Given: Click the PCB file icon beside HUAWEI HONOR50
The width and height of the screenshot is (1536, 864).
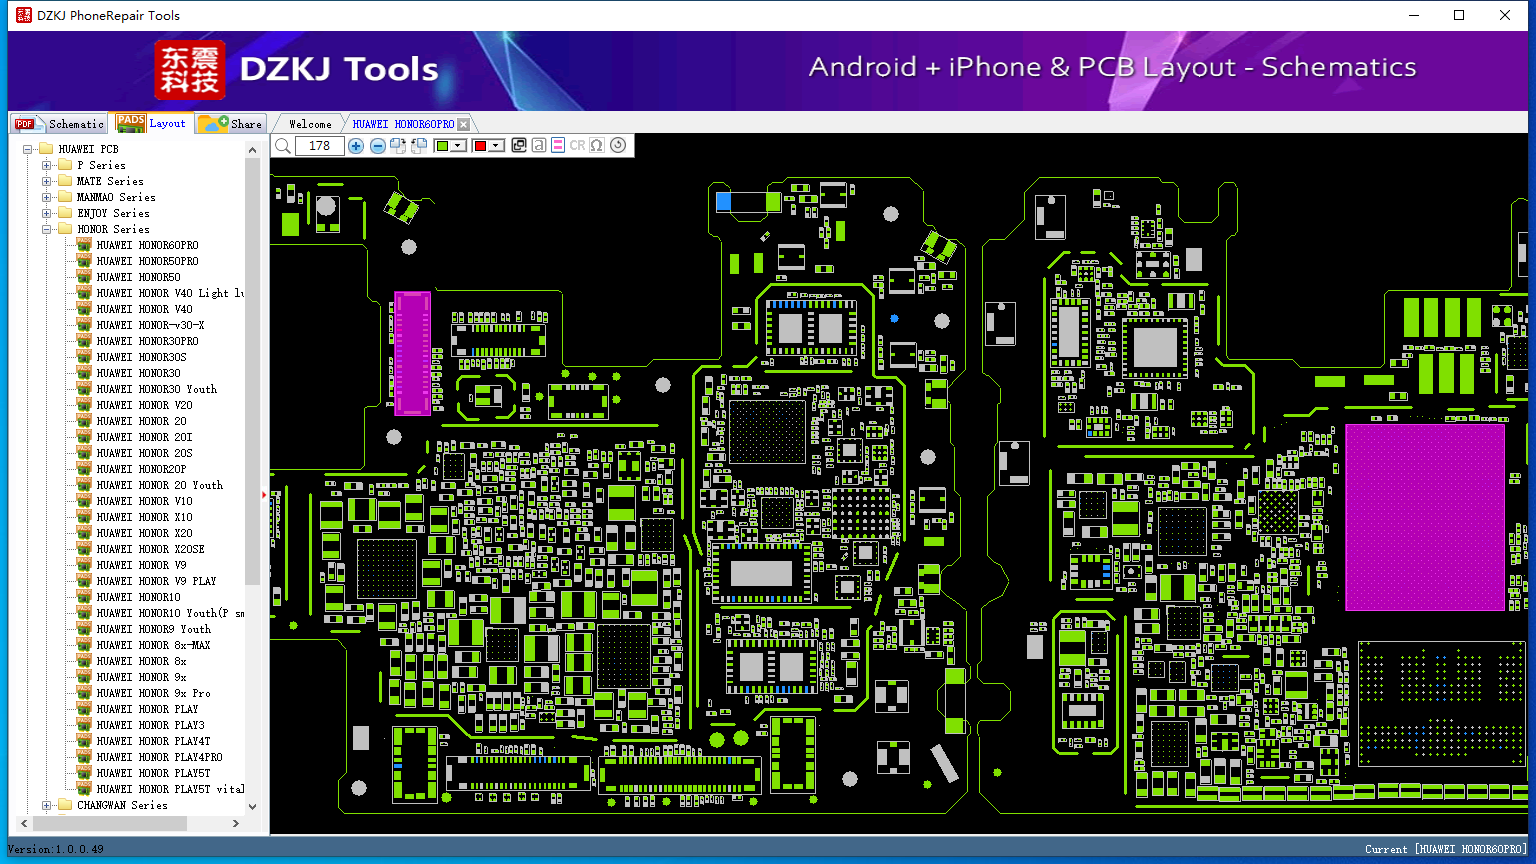Looking at the screenshot, I should tap(84, 277).
